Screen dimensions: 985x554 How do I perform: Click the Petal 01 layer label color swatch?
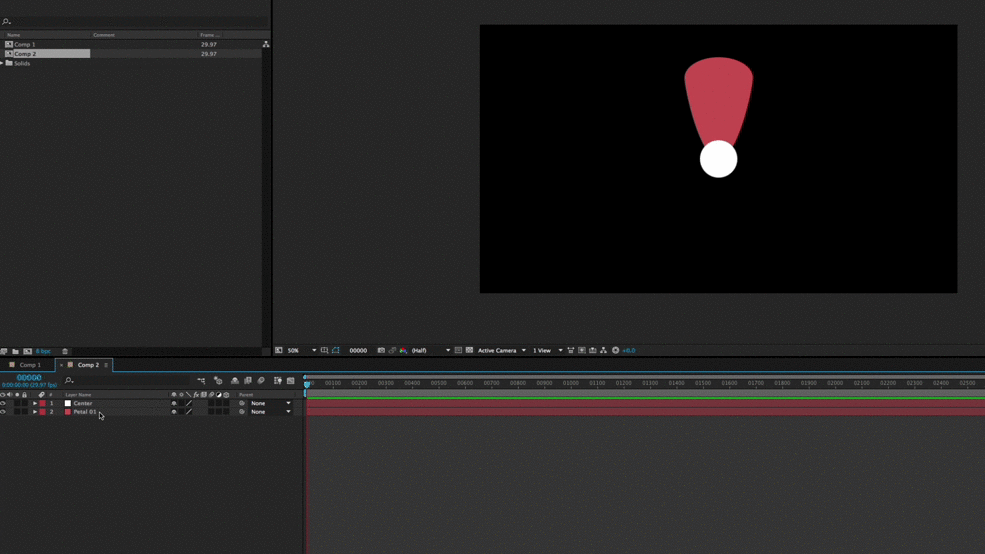coord(43,412)
